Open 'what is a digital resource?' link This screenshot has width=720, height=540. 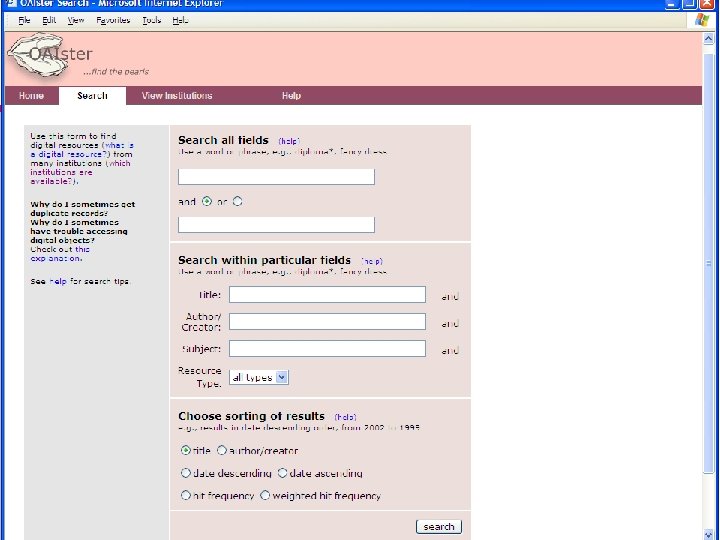pos(82,150)
